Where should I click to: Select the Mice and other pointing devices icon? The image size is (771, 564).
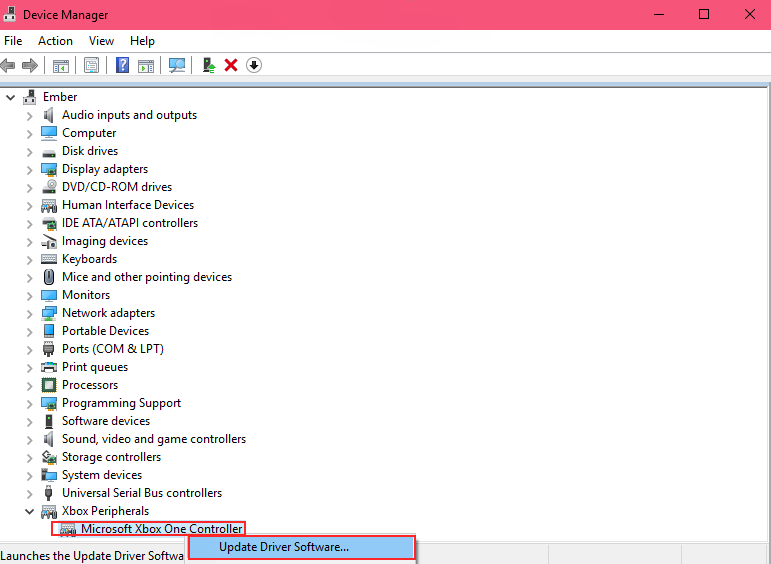49,277
